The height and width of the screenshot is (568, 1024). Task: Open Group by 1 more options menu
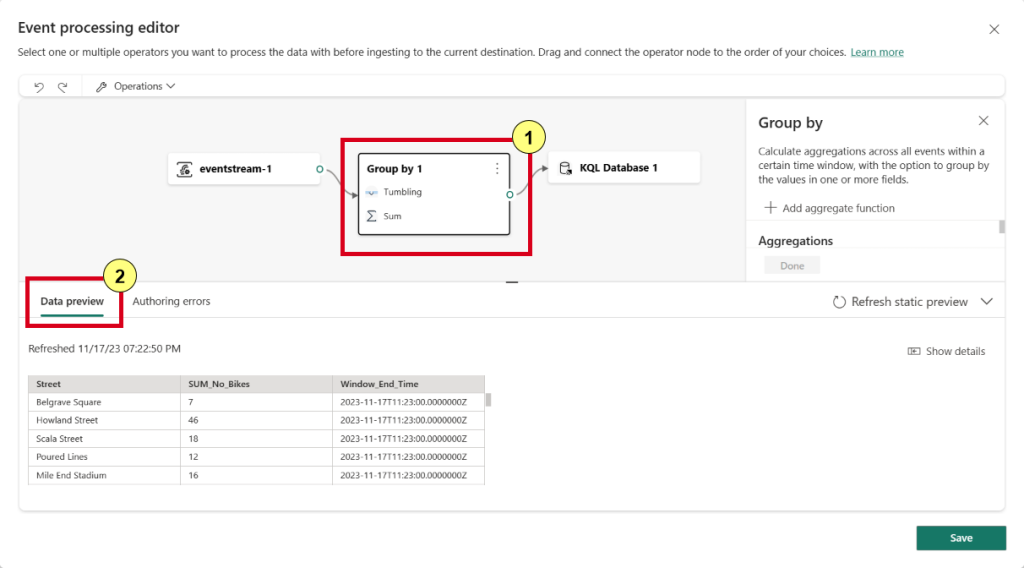[497, 168]
